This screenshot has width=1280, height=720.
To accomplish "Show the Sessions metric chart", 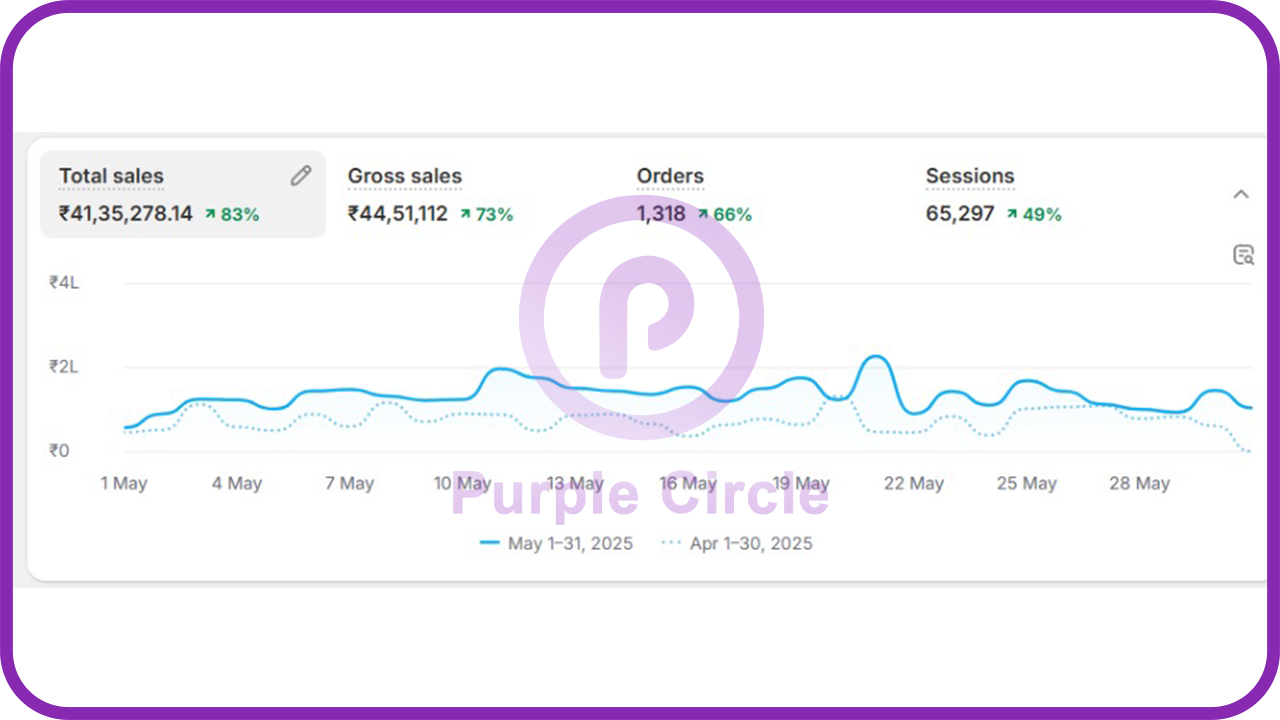I will pos(969,177).
